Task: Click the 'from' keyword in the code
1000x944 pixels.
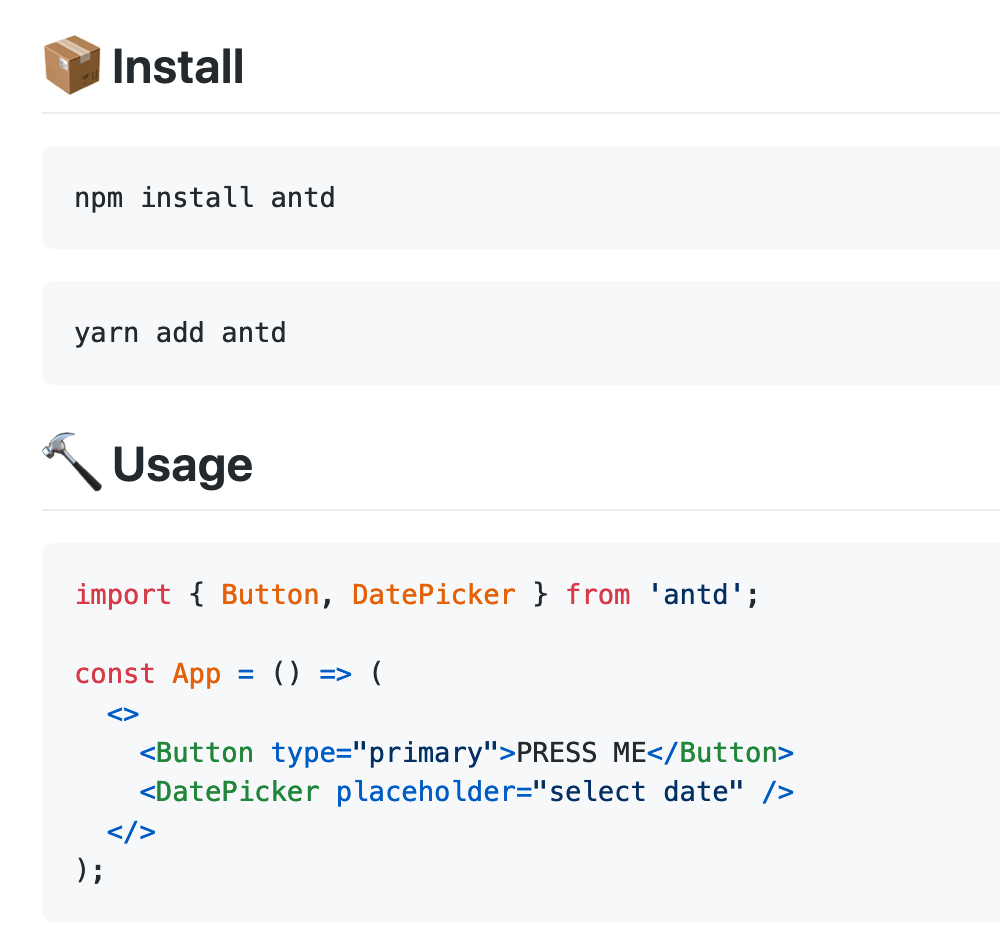Action: pos(598,594)
